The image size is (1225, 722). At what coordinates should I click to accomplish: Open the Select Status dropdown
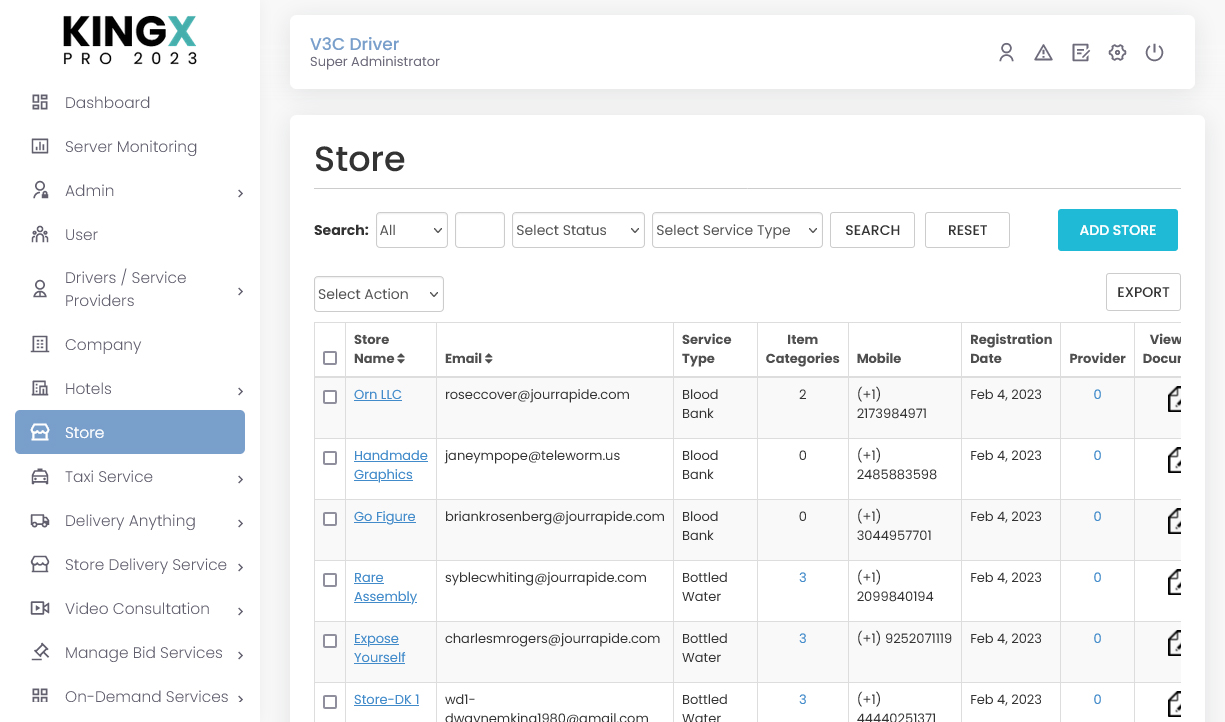[x=578, y=230]
